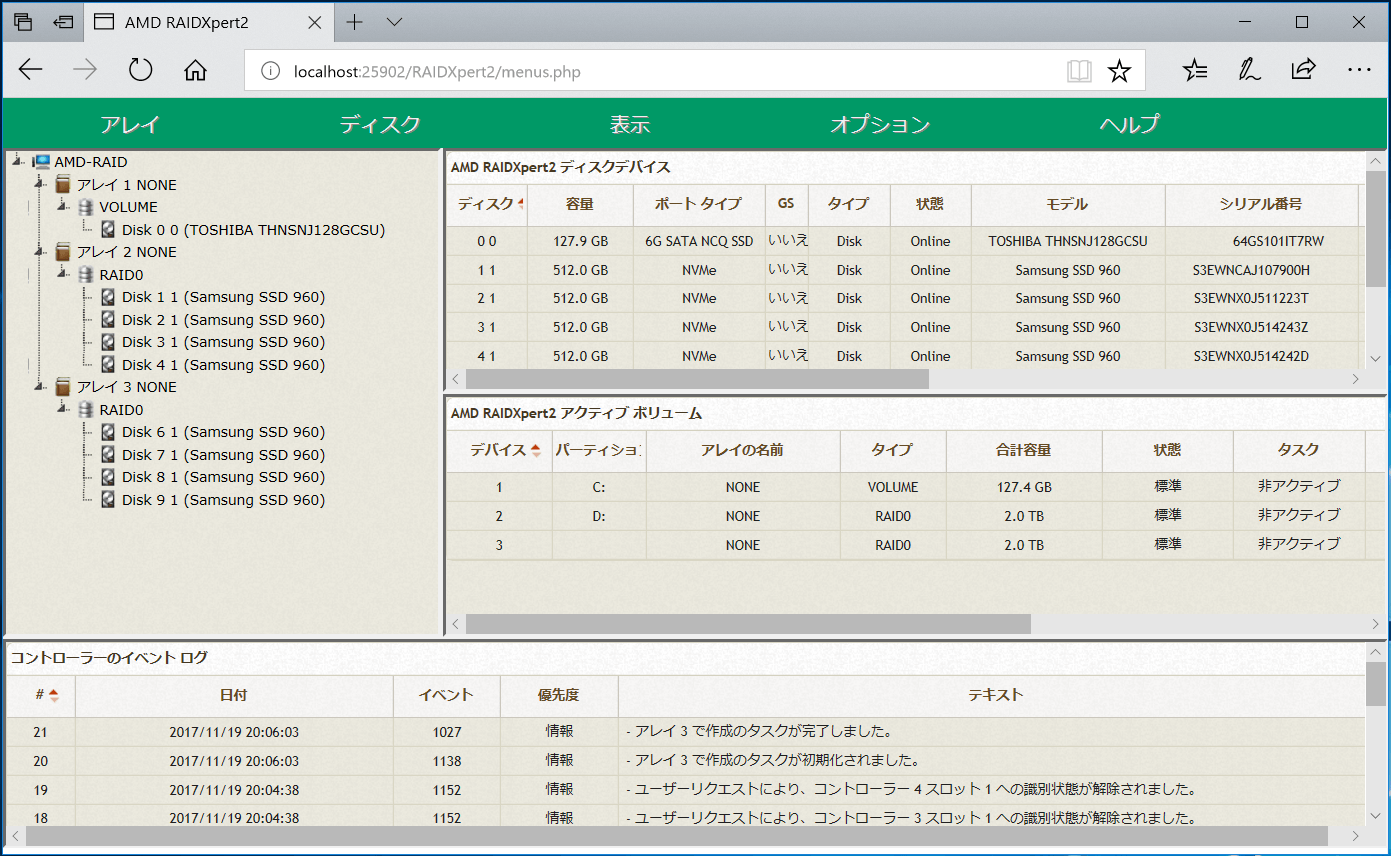This screenshot has height=856, width=1391.
Task: Sort volumes by デバイス column header
Action: coord(499,450)
